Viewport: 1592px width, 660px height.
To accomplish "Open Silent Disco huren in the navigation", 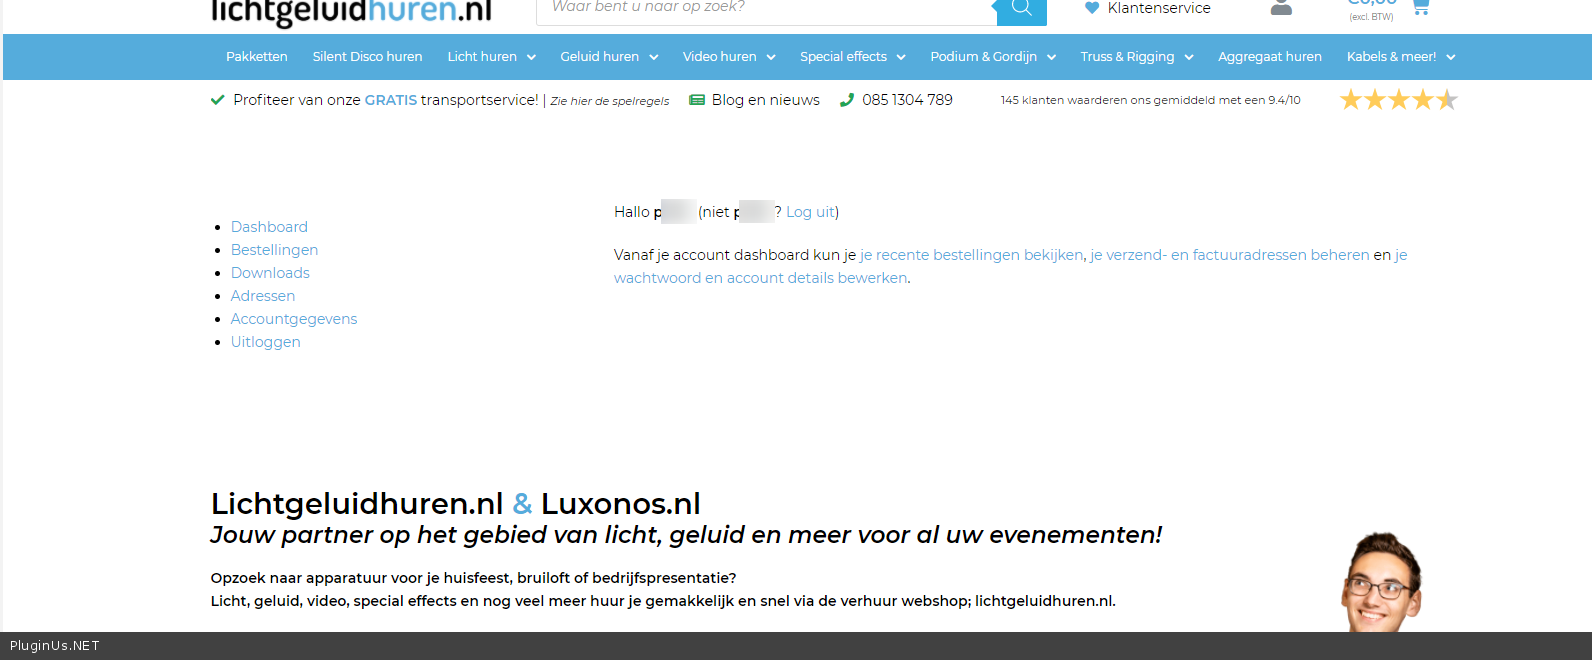I will 367,57.
